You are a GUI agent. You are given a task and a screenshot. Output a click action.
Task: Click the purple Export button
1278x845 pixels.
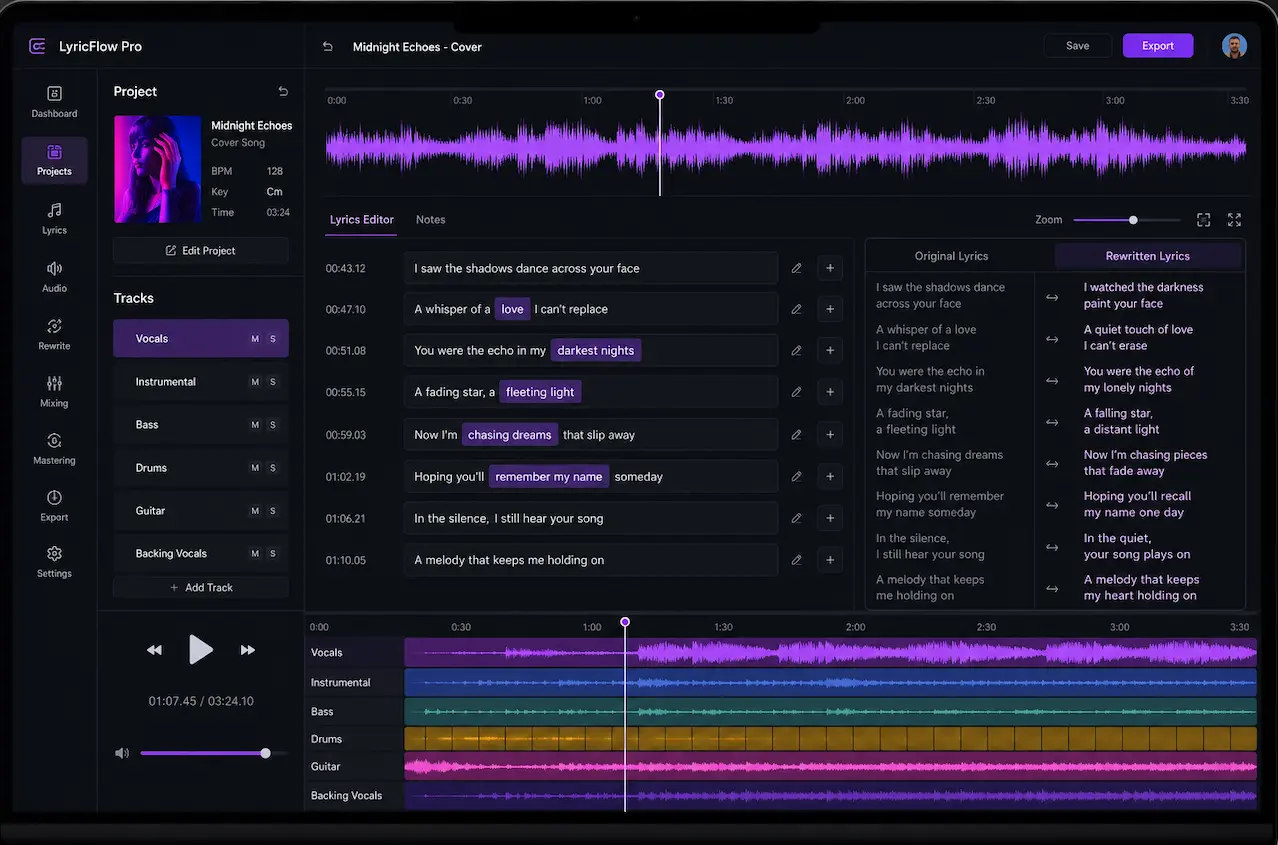point(1158,46)
